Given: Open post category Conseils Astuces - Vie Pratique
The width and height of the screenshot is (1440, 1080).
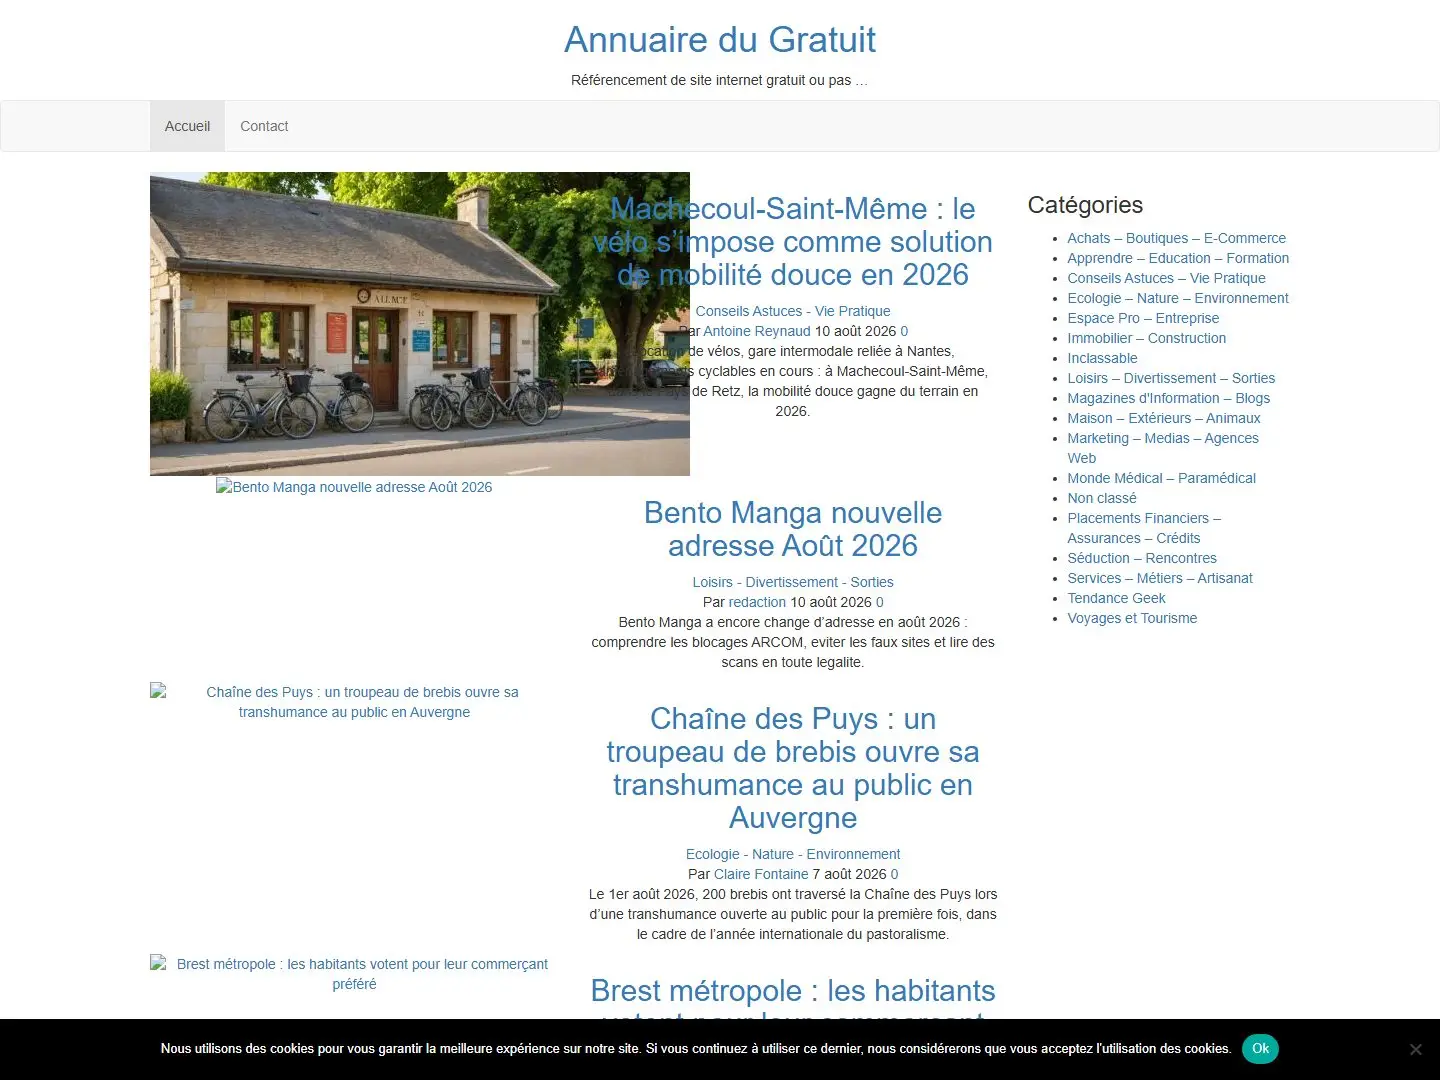Looking at the screenshot, I should click(x=793, y=311).
